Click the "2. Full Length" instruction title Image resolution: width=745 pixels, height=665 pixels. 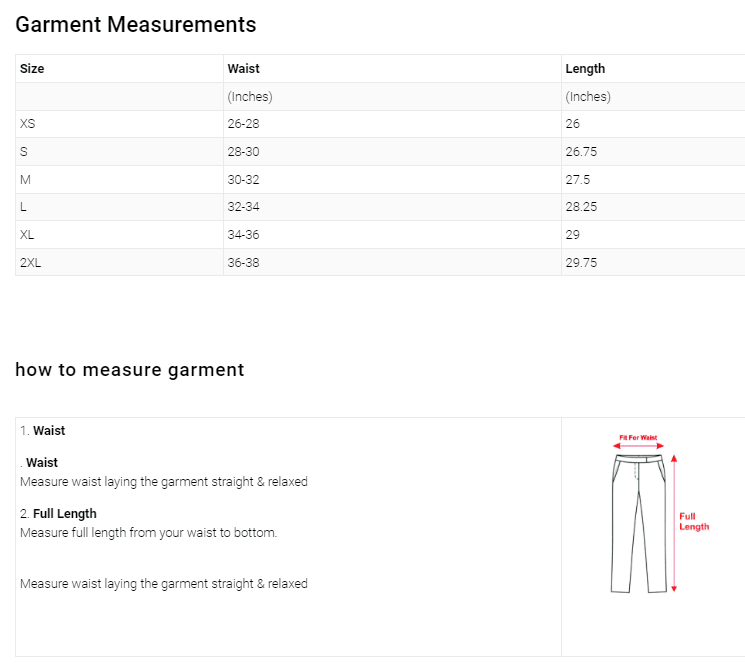(58, 514)
